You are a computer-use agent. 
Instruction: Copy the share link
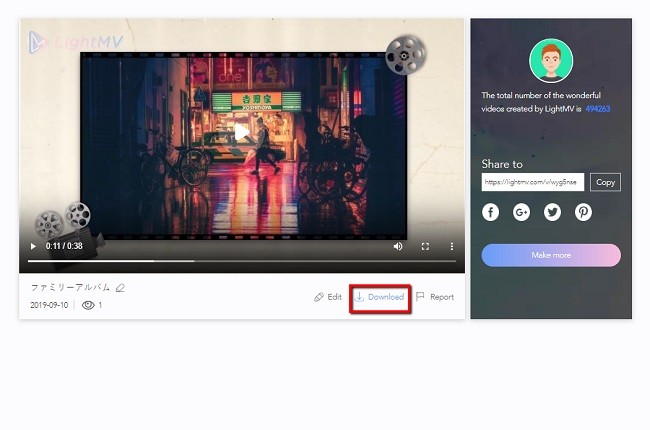605,182
